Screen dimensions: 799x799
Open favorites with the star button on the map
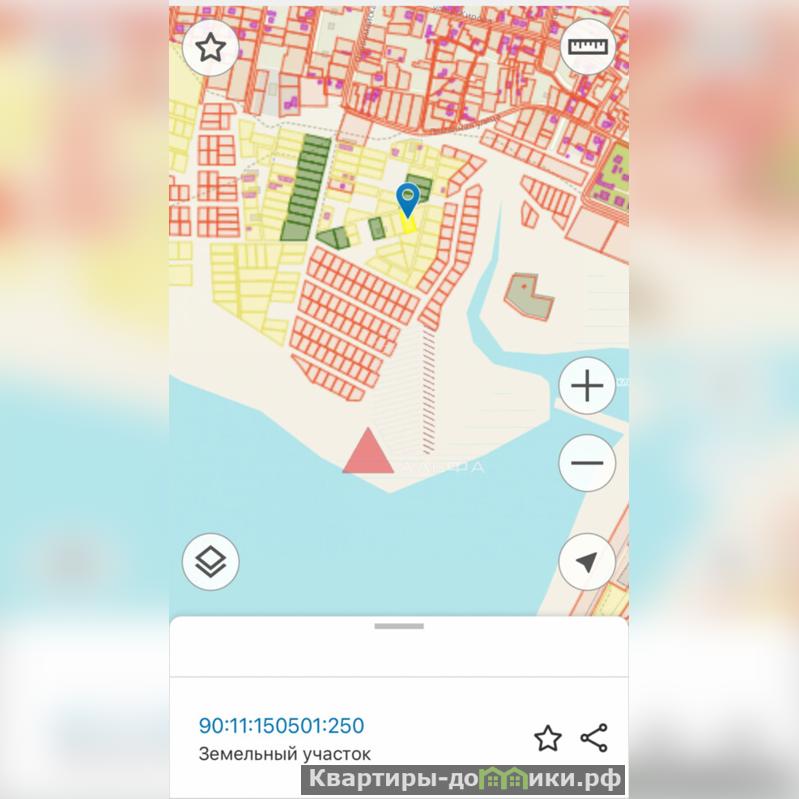[210, 48]
